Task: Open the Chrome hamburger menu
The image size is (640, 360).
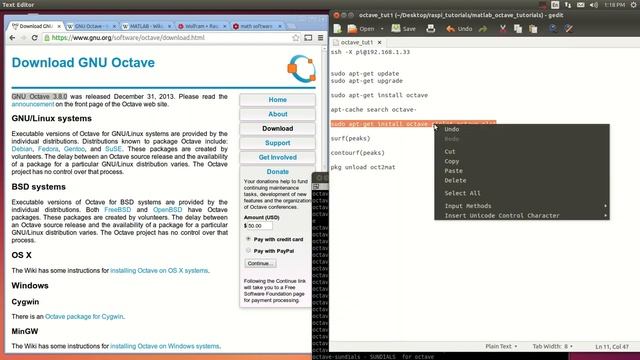Action: [x=320, y=38]
